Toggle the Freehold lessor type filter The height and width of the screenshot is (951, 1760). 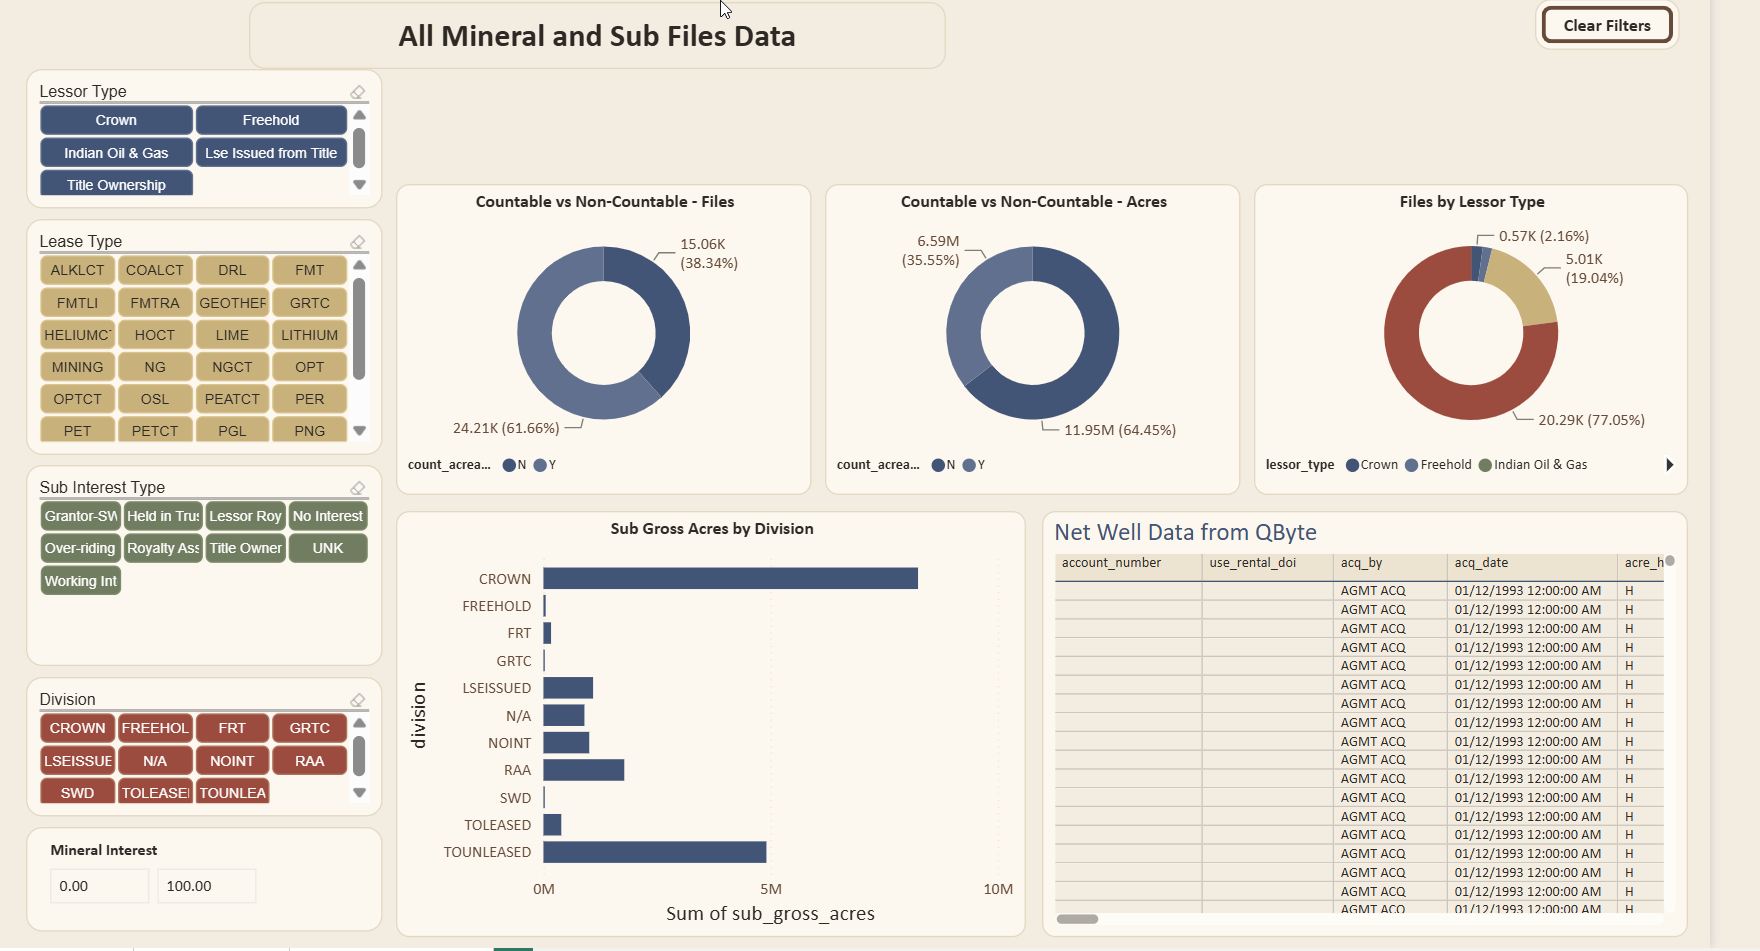coord(271,120)
